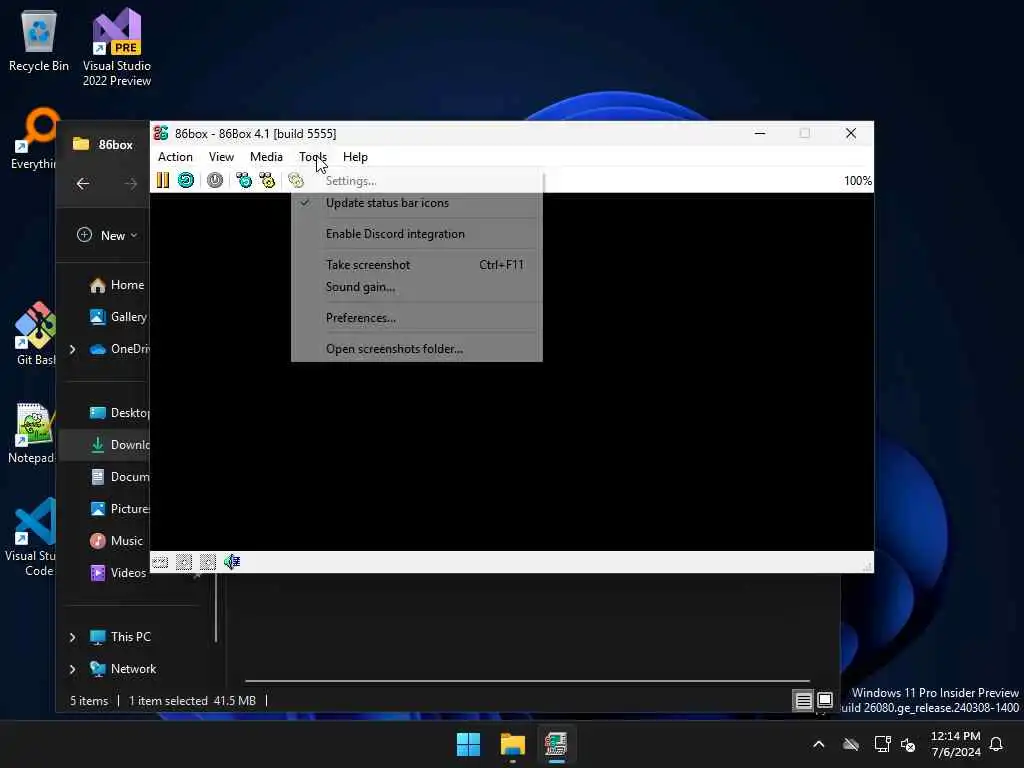Viewport: 1024px width, 768px height.
Task: Click the teal hard reset toolbar icon
Action: tap(186, 180)
